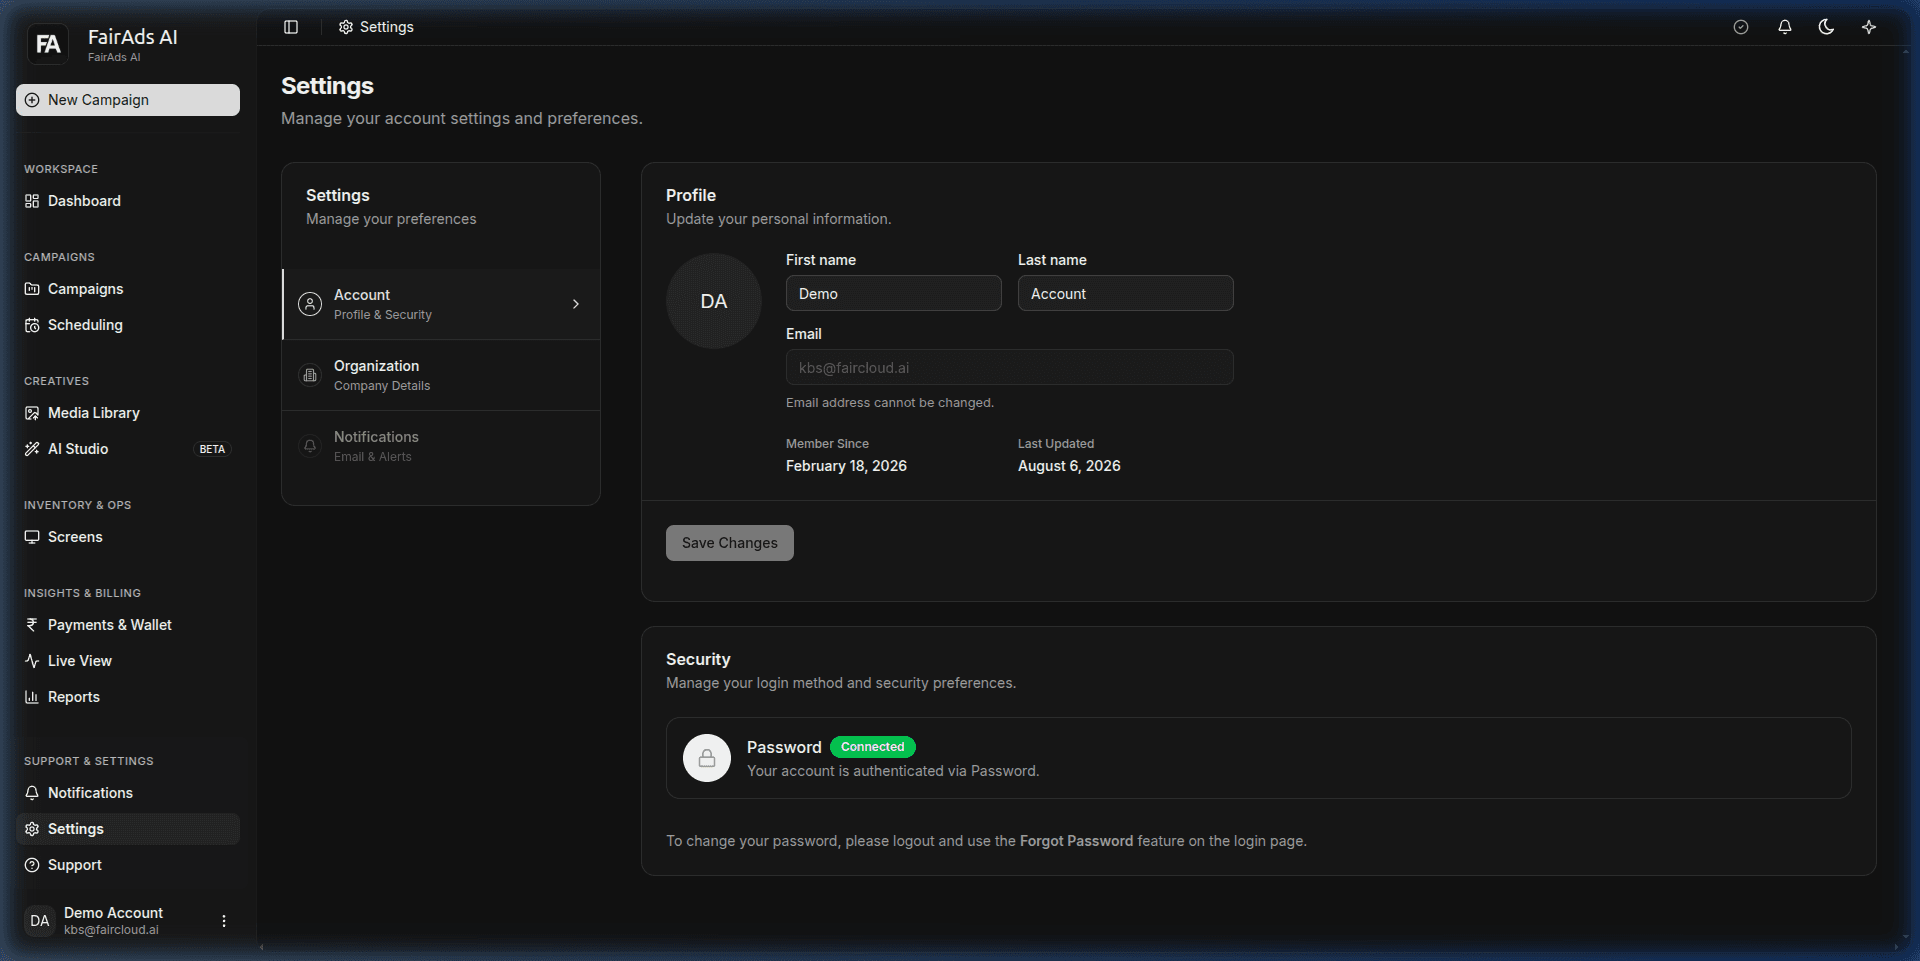Open Dashboard from sidebar
Viewport: 1920px width, 961px height.
click(128, 201)
